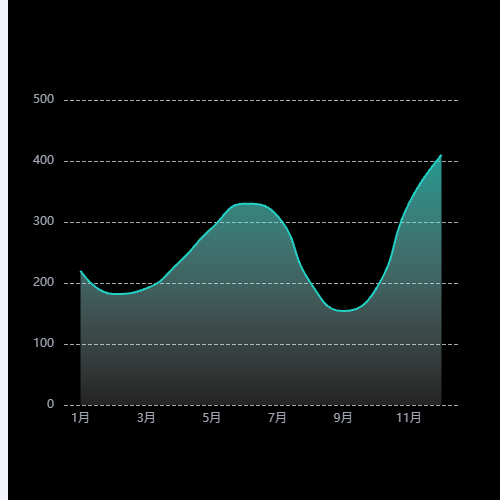Click the 500 dashed gridline

[261, 100]
